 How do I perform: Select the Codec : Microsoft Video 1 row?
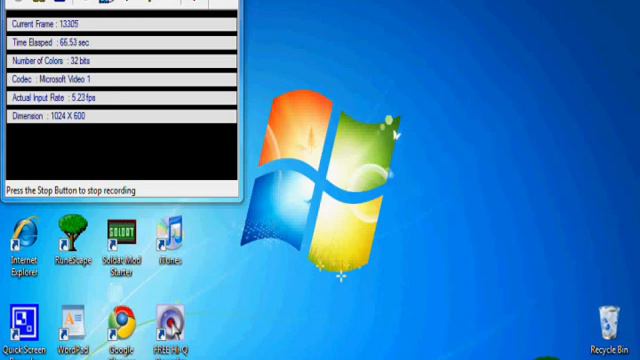tap(121, 79)
